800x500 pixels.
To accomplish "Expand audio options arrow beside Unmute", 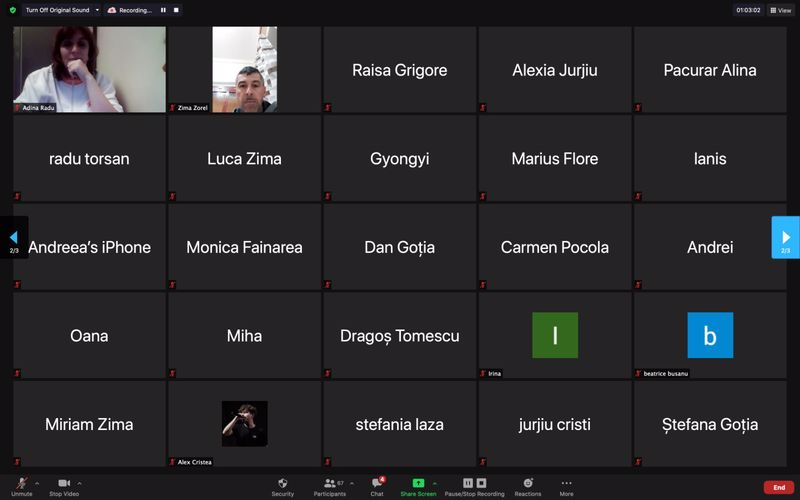I will 37,483.
